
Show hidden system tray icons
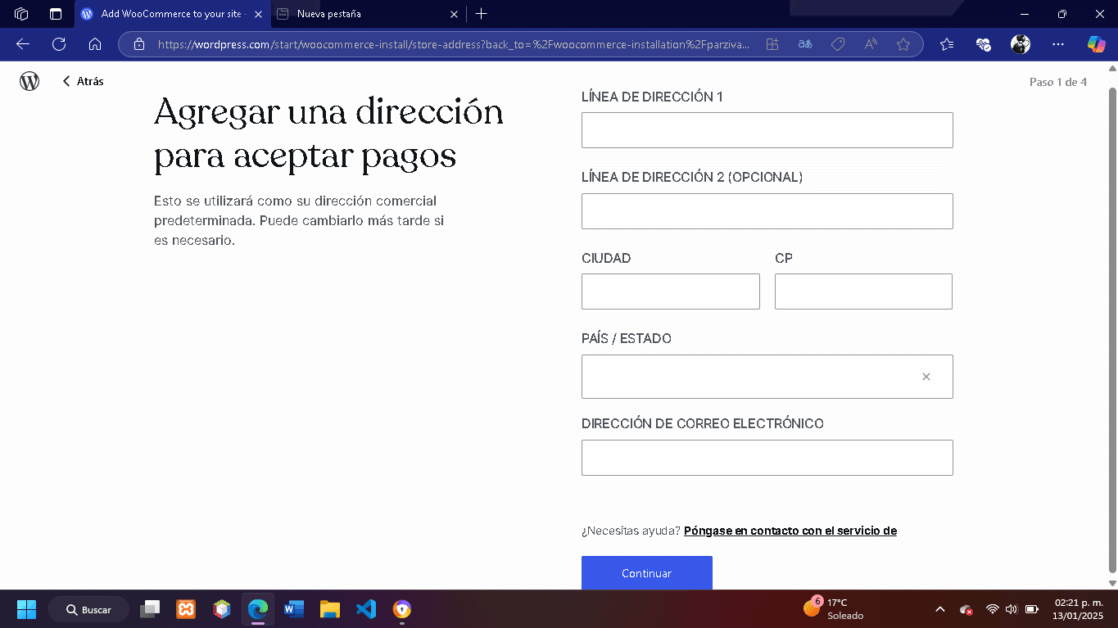coord(940,609)
